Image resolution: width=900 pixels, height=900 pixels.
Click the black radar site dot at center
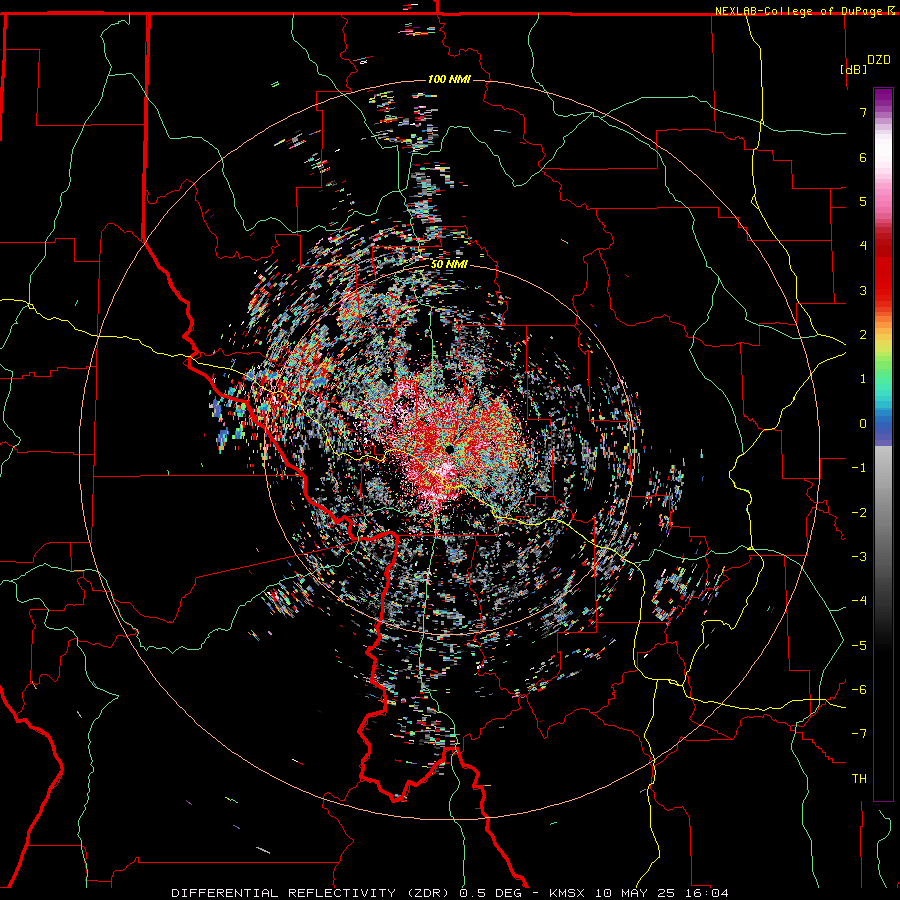pos(449,449)
